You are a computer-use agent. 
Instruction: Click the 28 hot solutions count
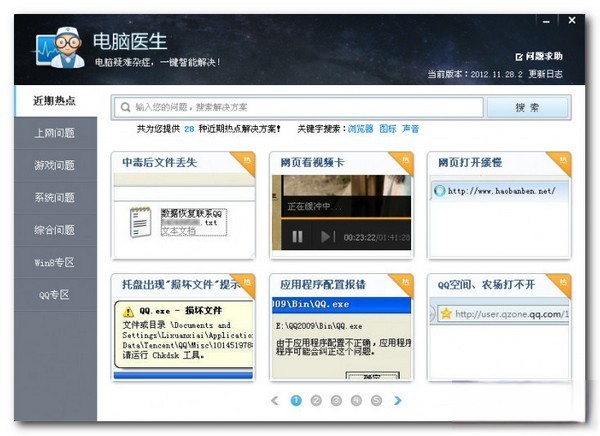[x=189, y=129]
